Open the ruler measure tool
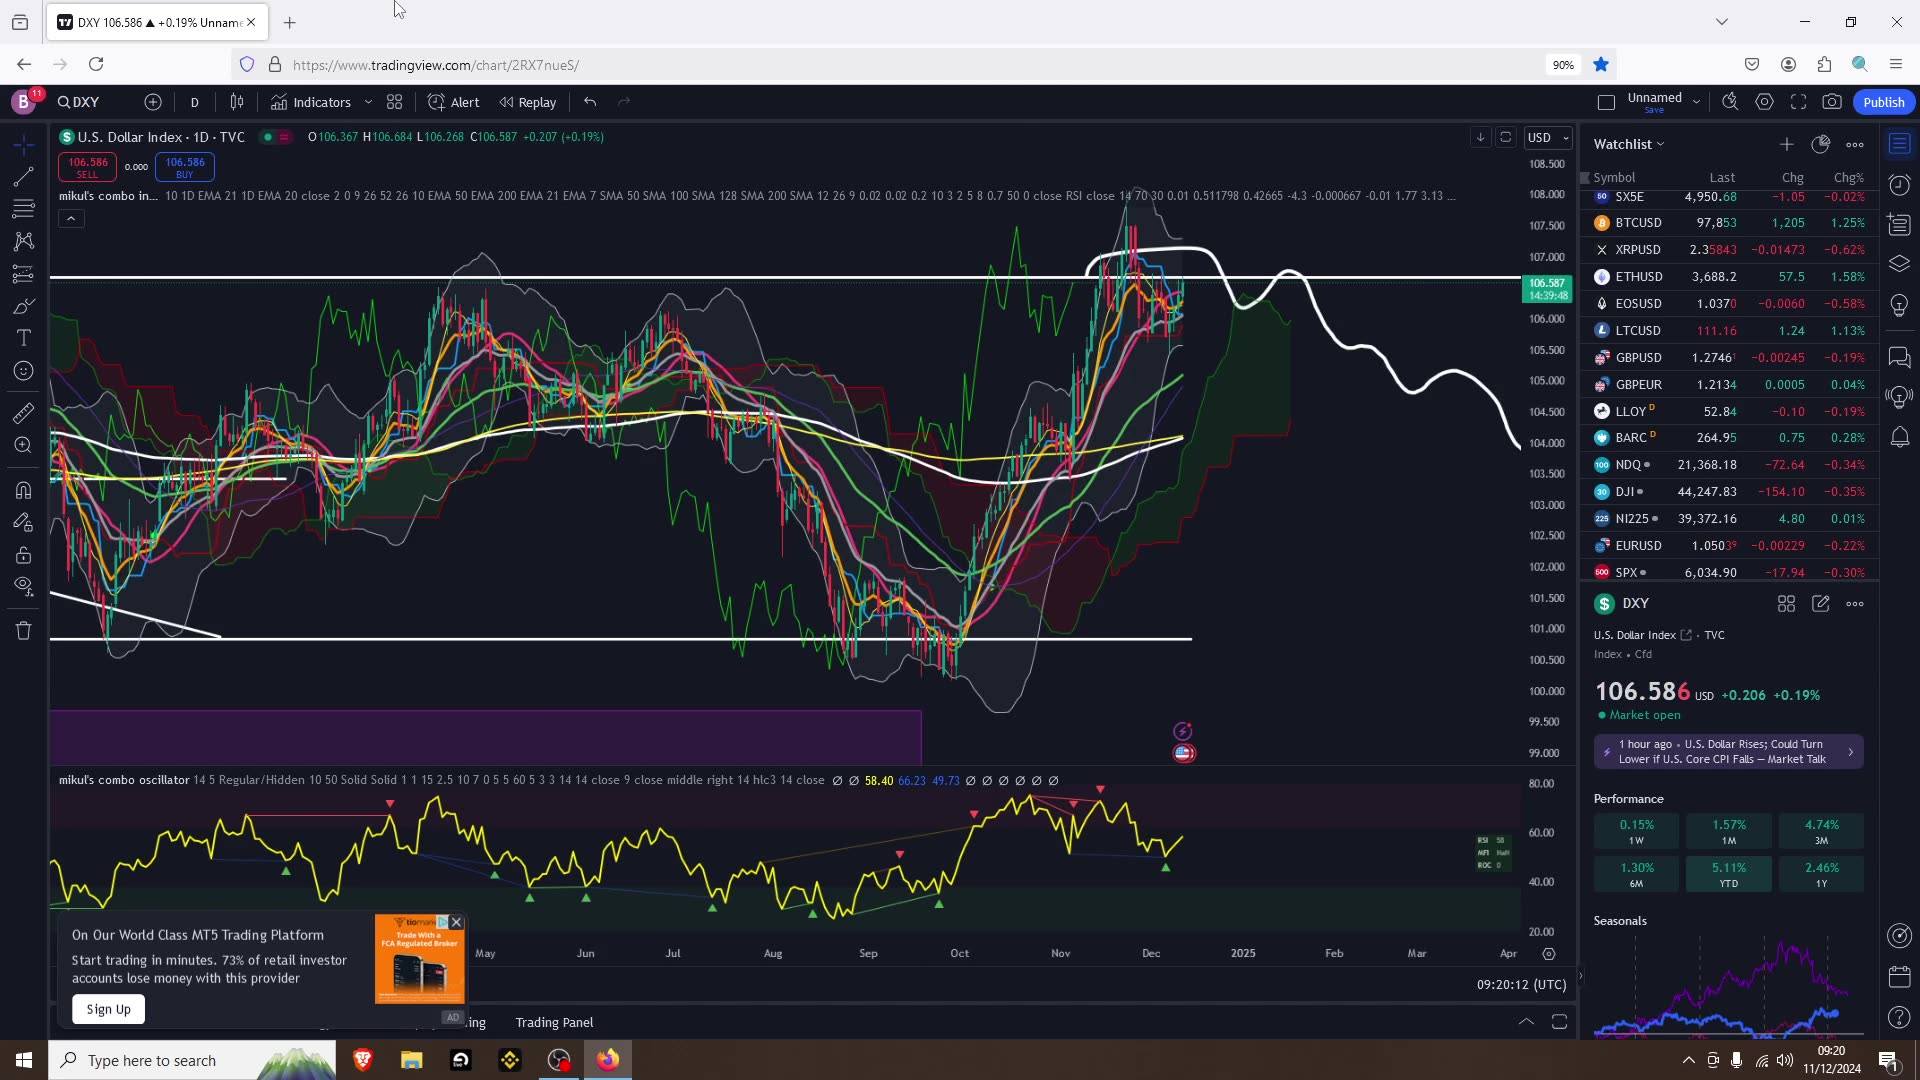This screenshot has width=1920, height=1080. tap(23, 413)
